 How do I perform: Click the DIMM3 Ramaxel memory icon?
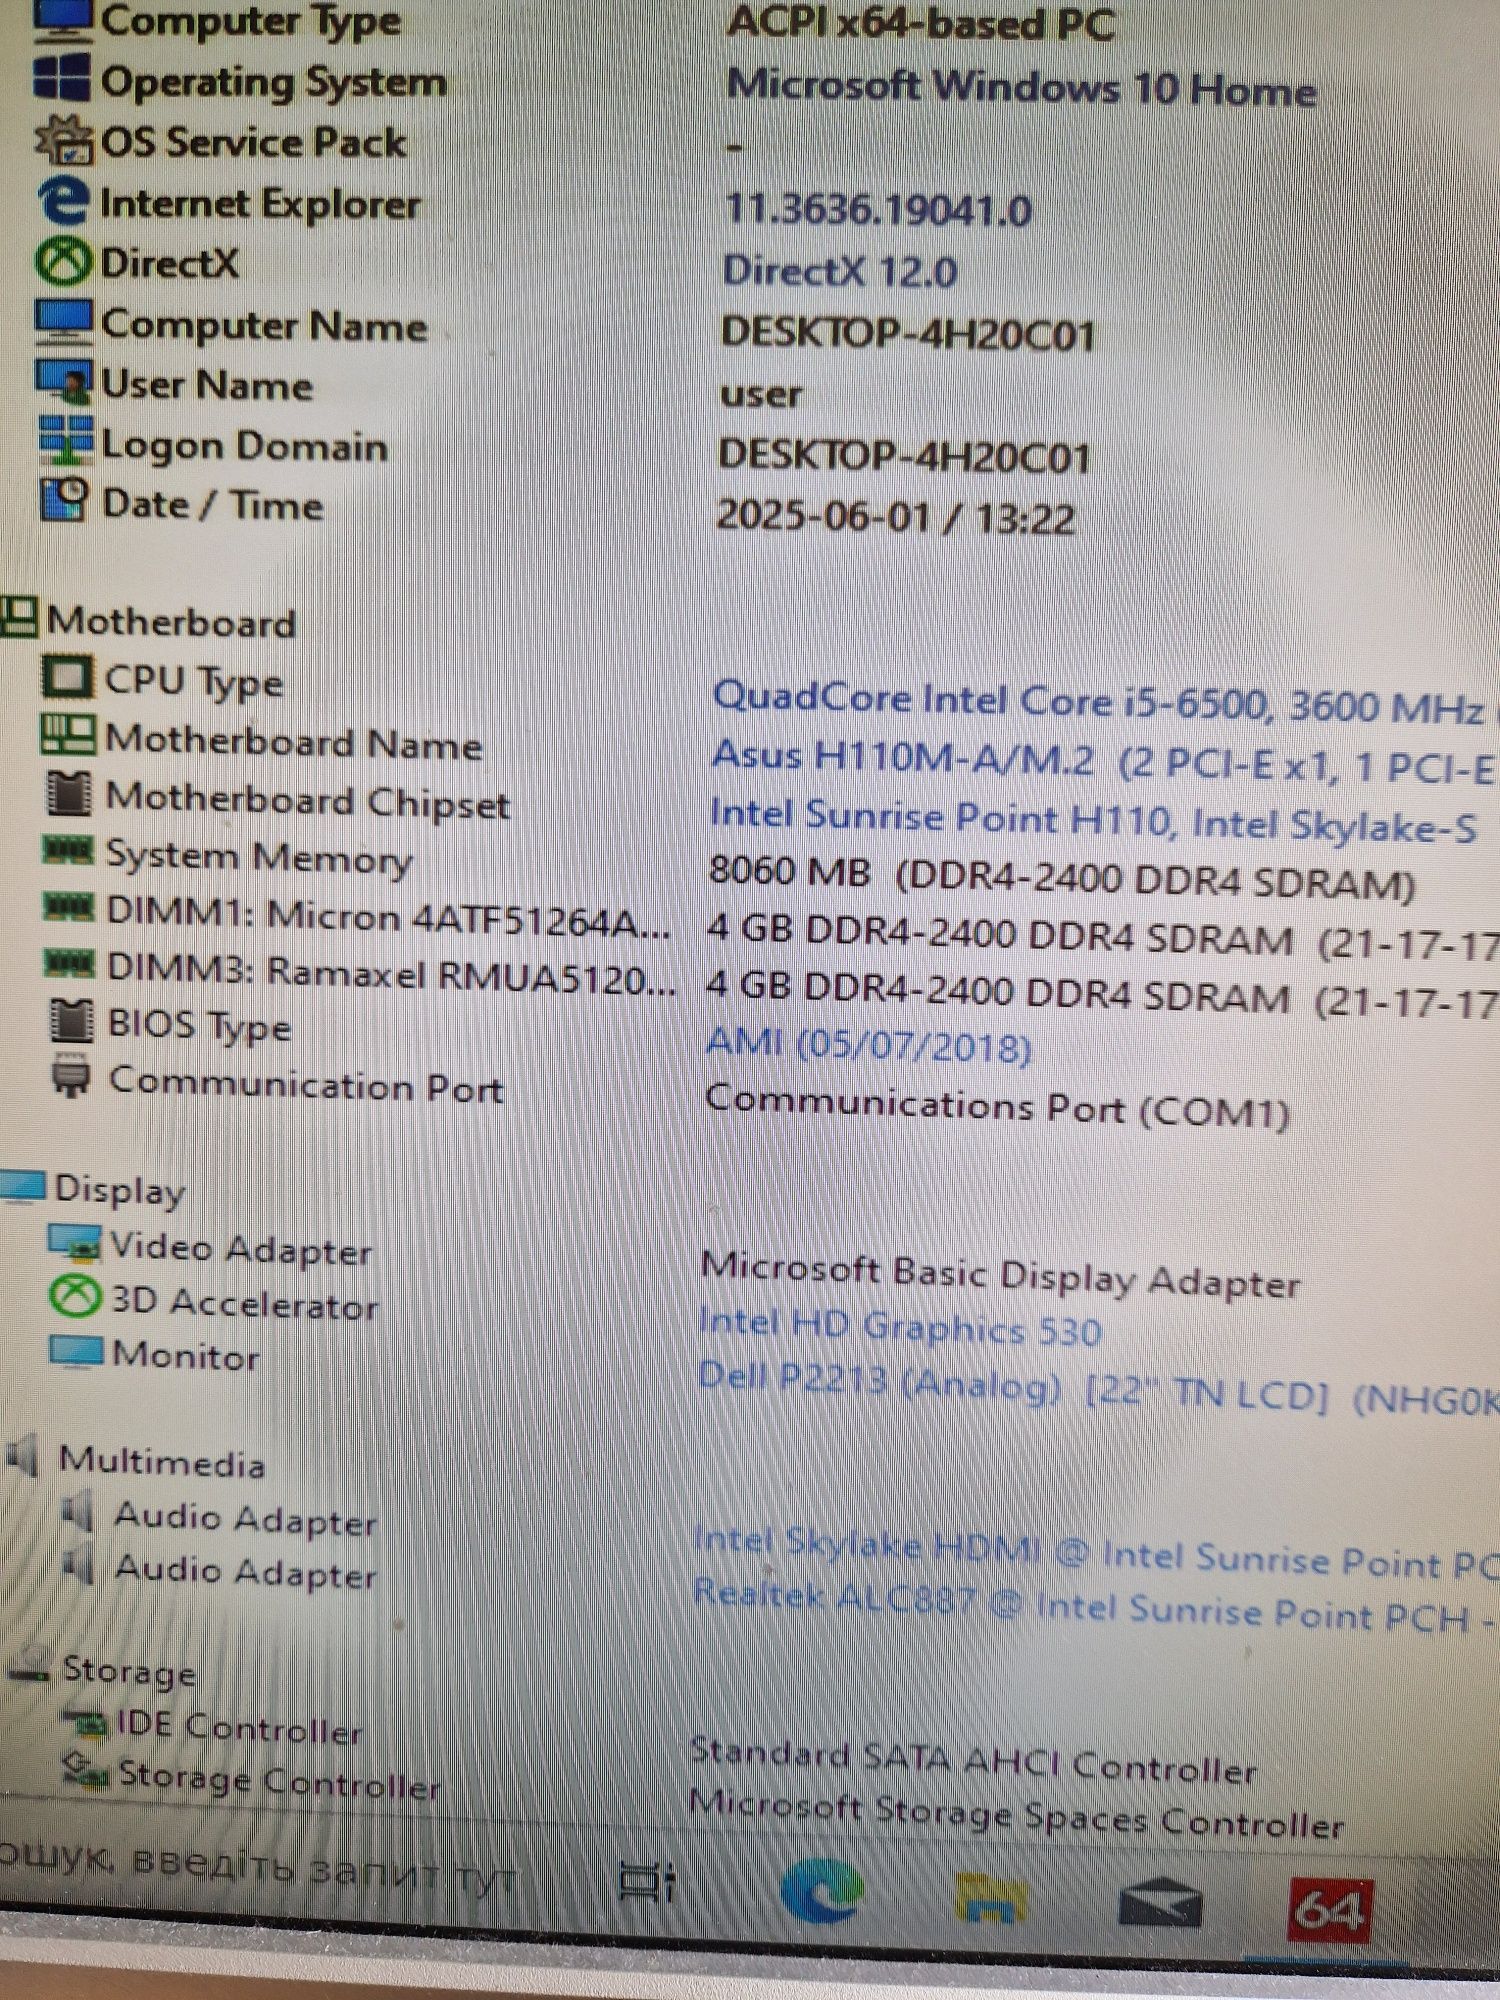pos(70,963)
